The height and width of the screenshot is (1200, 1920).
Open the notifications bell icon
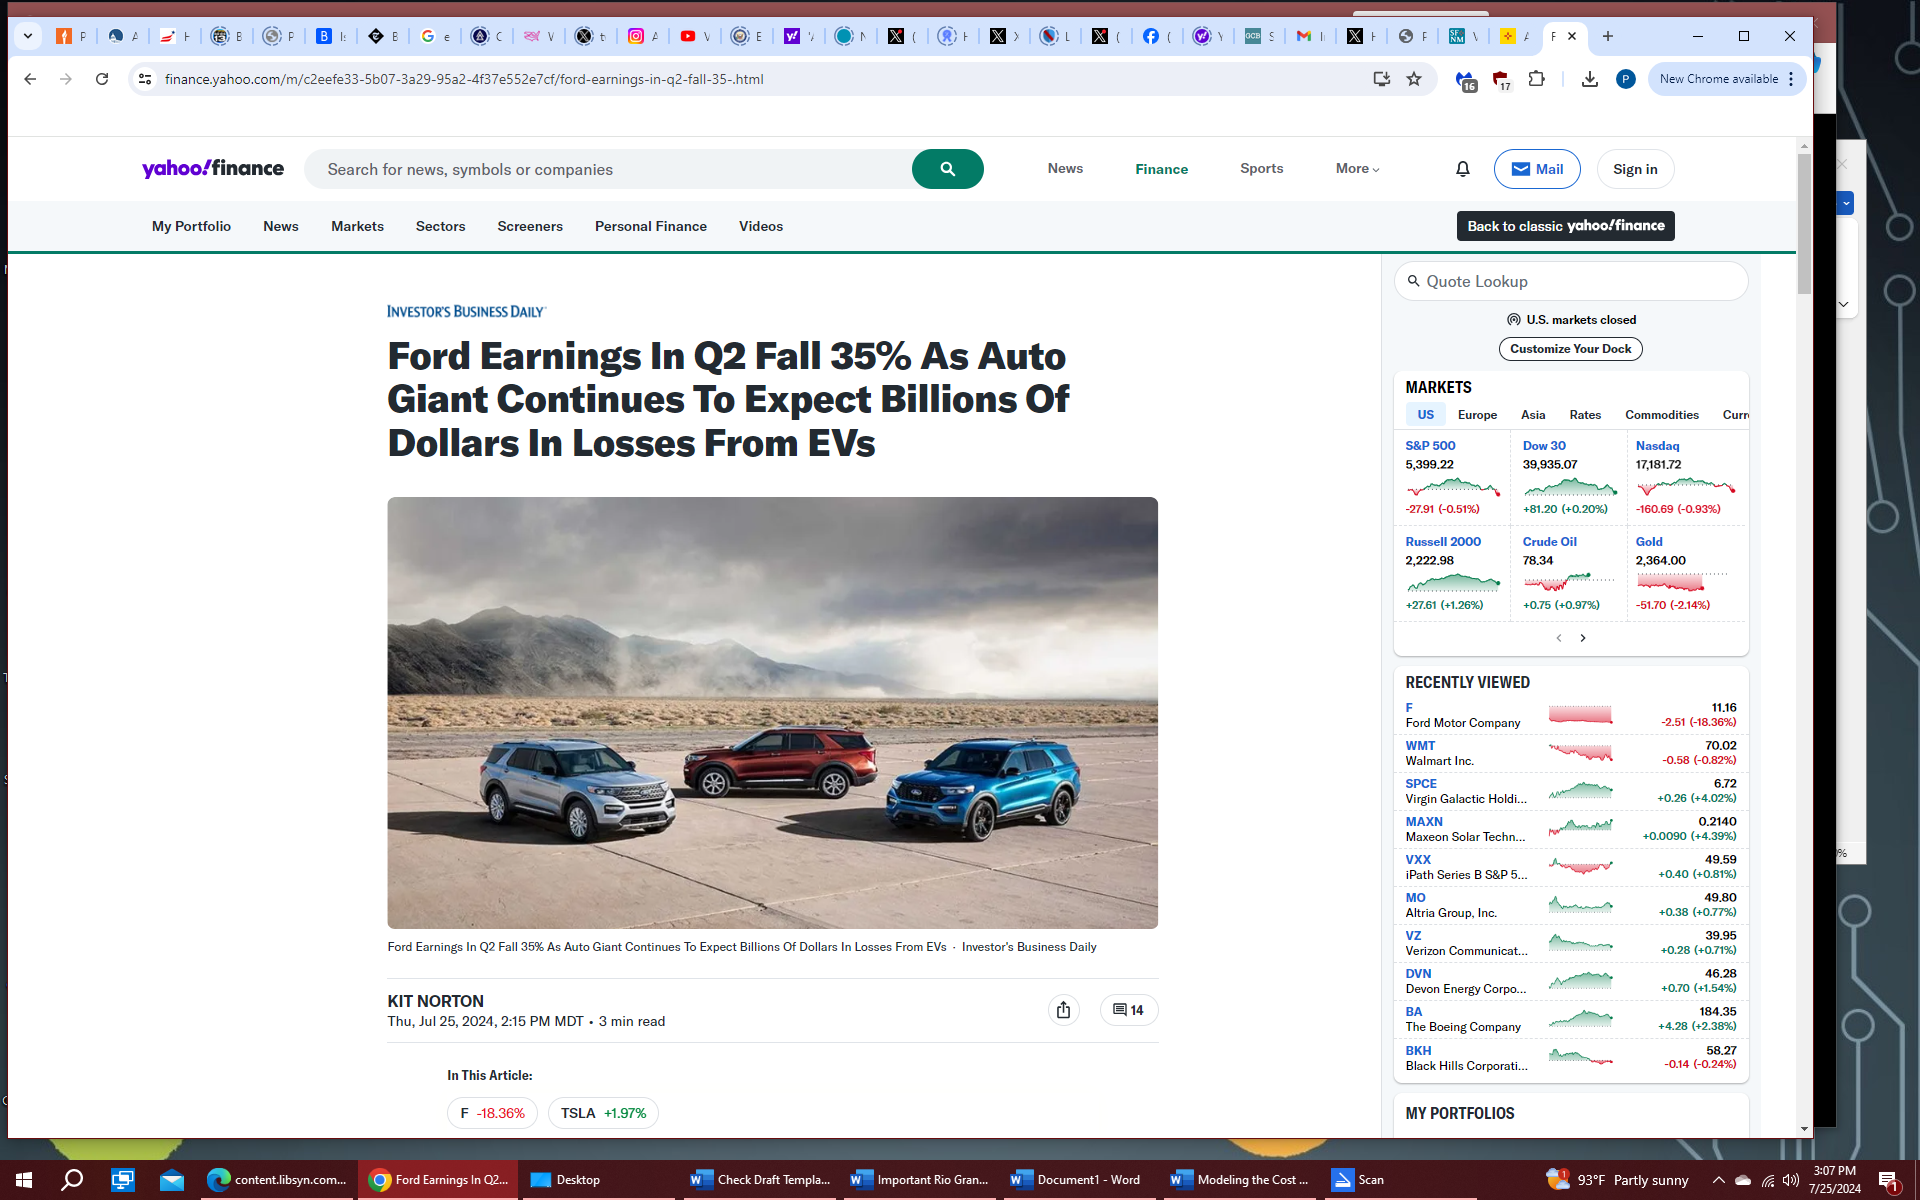point(1462,169)
